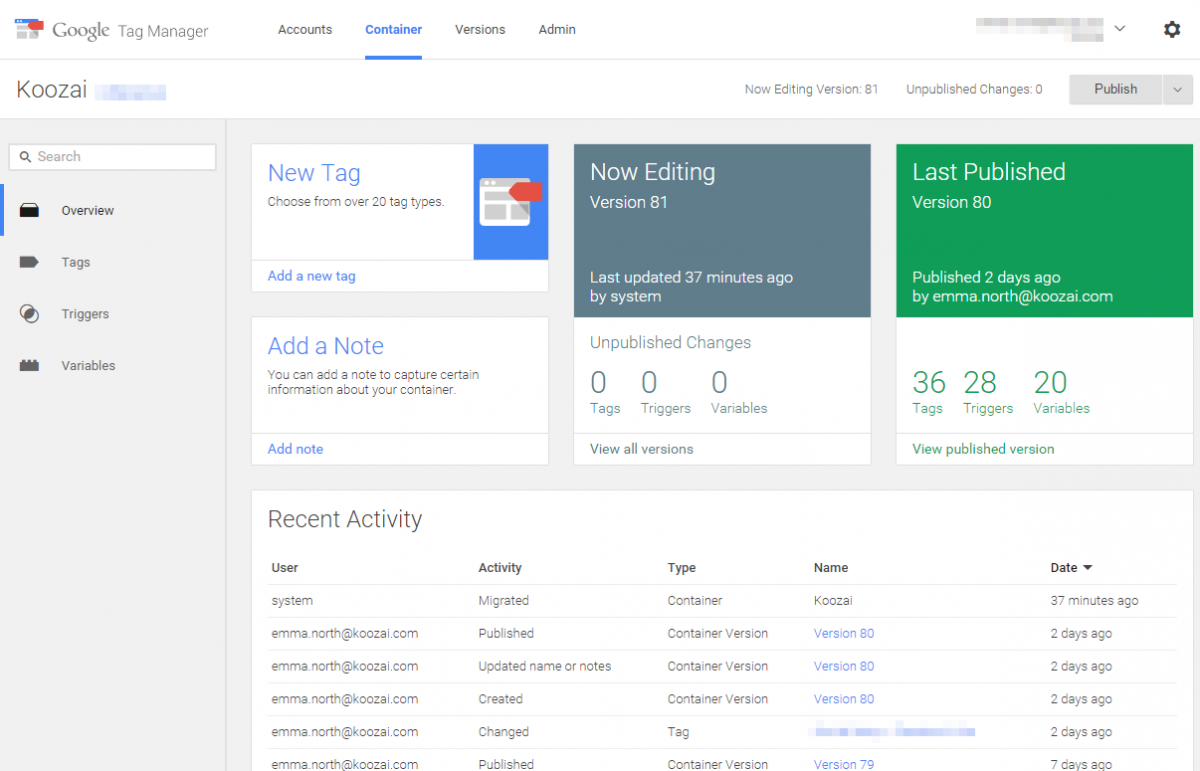The image size is (1200, 771).
Task: Open Version 79 from Recent Activity
Action: point(843,764)
